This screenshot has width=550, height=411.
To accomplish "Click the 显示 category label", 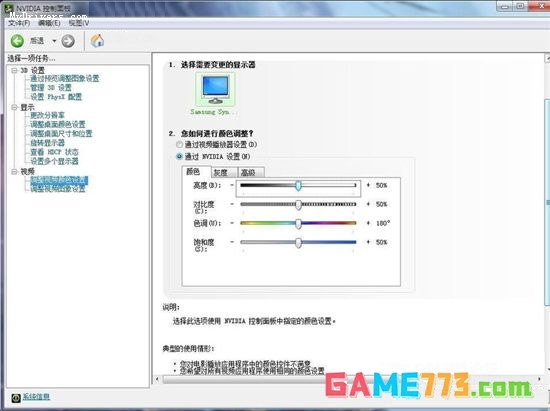I will pos(27,107).
